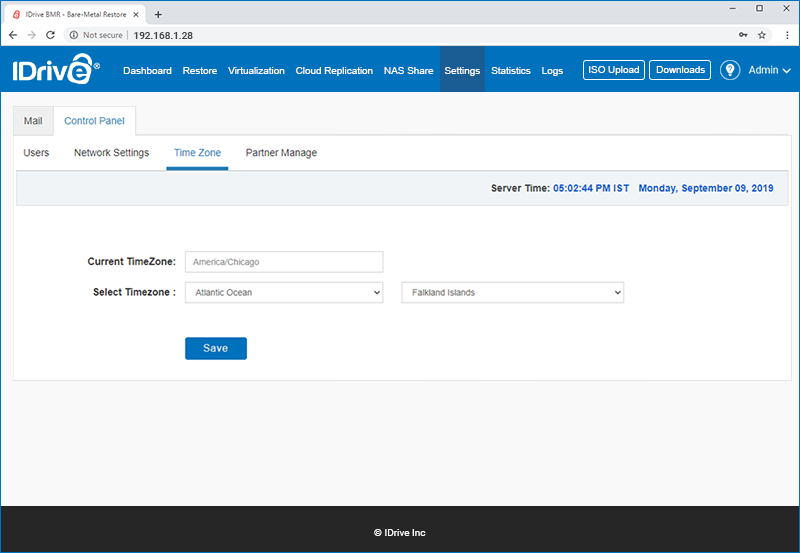Click the address bar URL 192.168.1.28
The height and width of the screenshot is (553, 800).
(x=163, y=35)
